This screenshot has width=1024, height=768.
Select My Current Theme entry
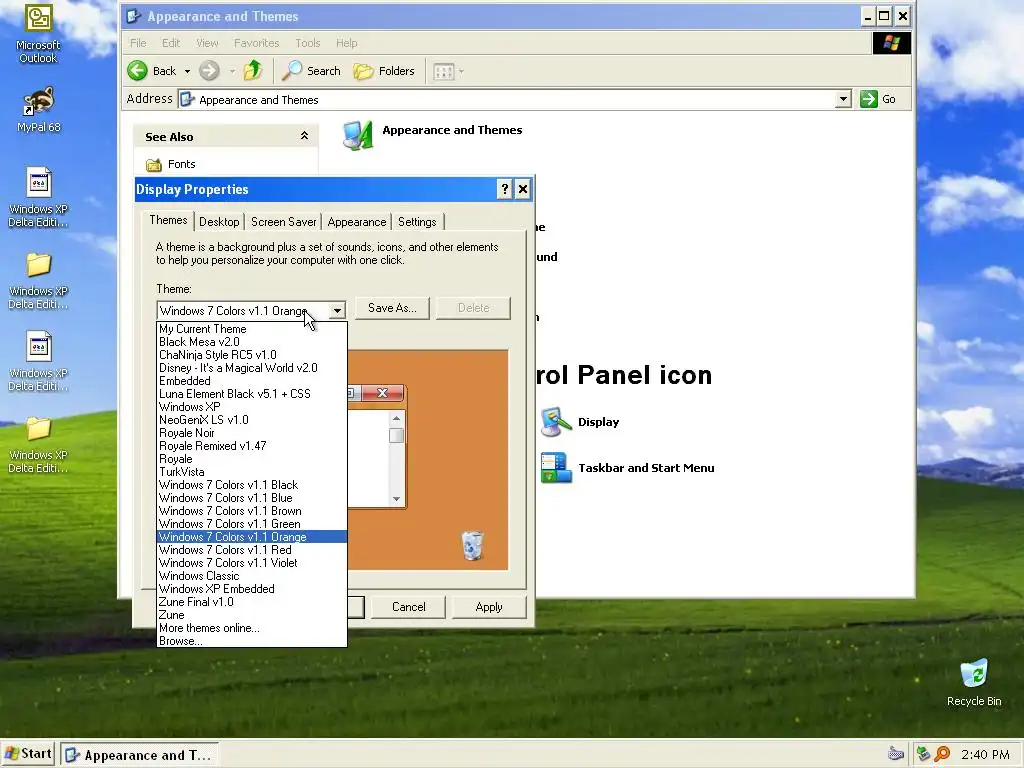[252, 329]
